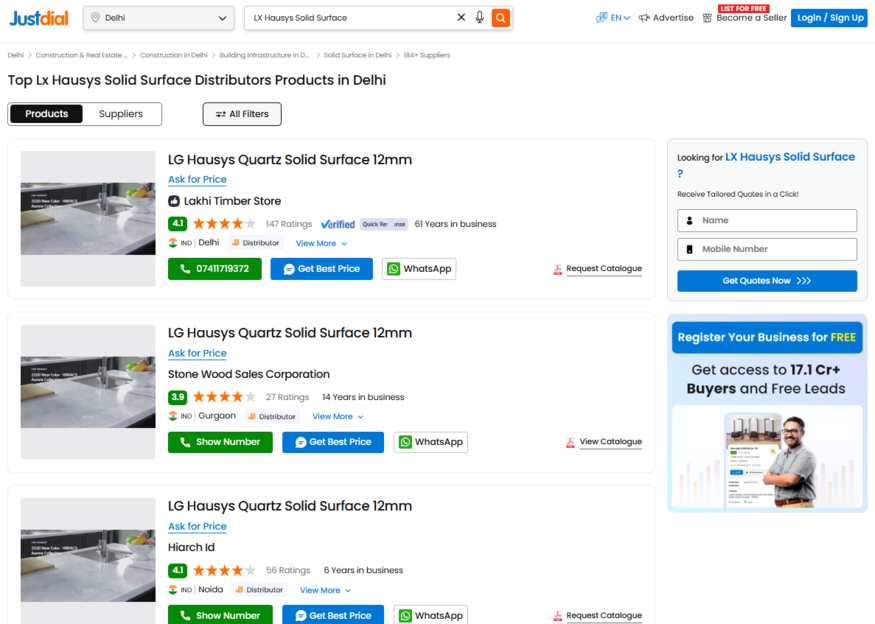Click Ask for Price under Stone Wood Sales listing
This screenshot has height=624, width=875.
coord(197,353)
